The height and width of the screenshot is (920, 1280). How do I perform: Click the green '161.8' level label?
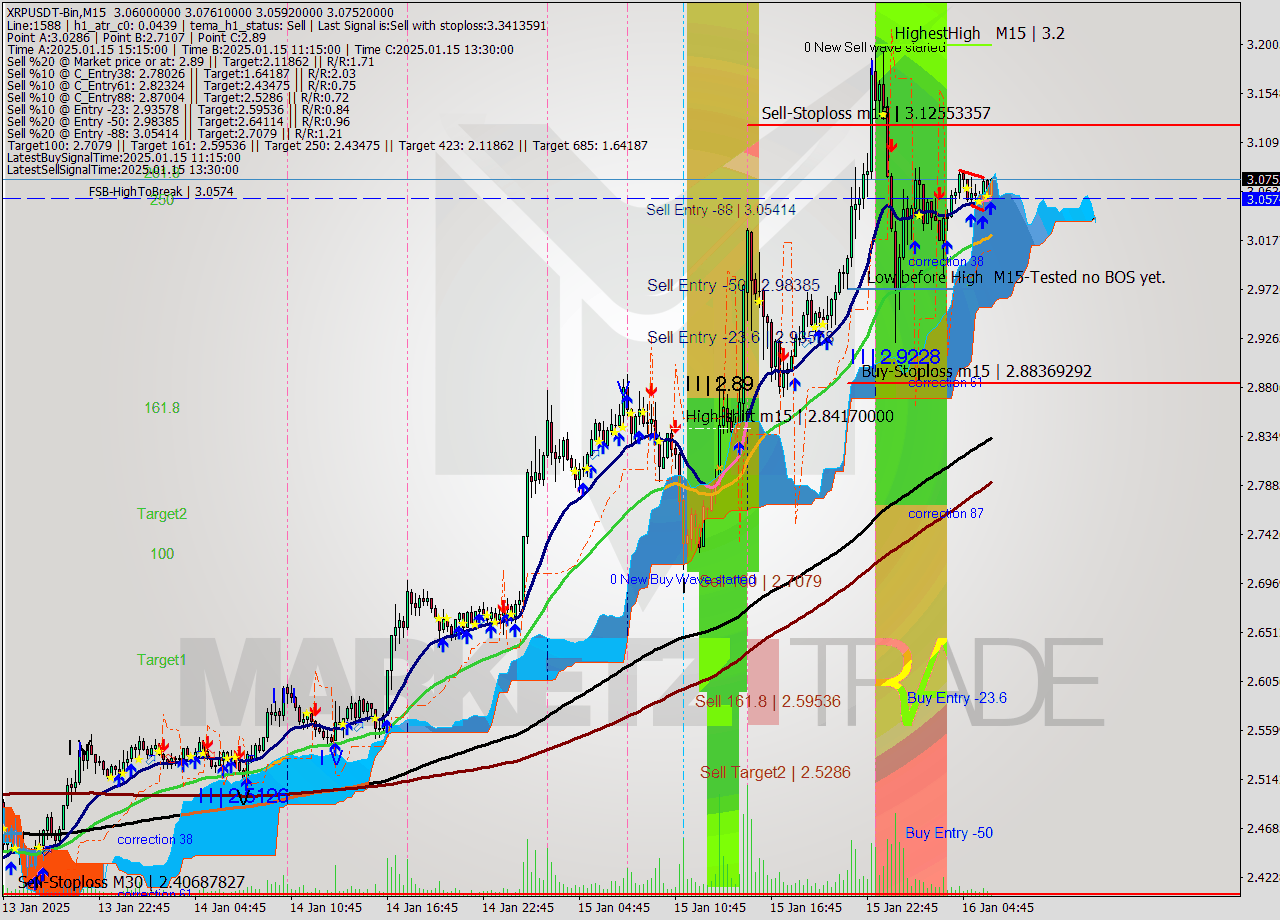pyautogui.click(x=162, y=407)
